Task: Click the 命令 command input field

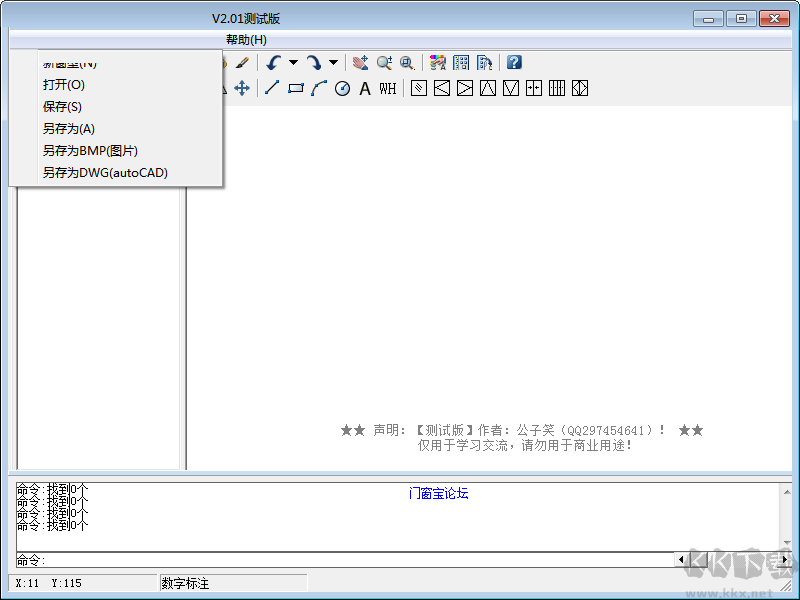Action: pos(345,560)
